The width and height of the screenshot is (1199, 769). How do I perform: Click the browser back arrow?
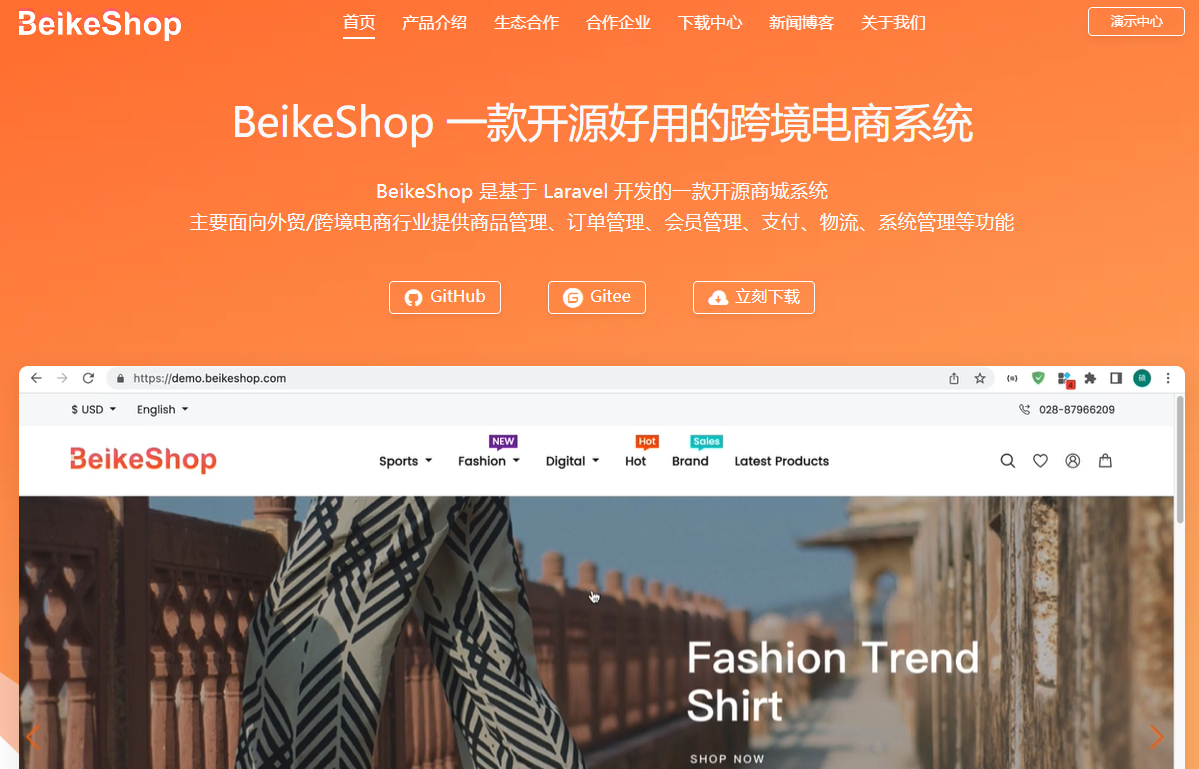[x=36, y=378]
